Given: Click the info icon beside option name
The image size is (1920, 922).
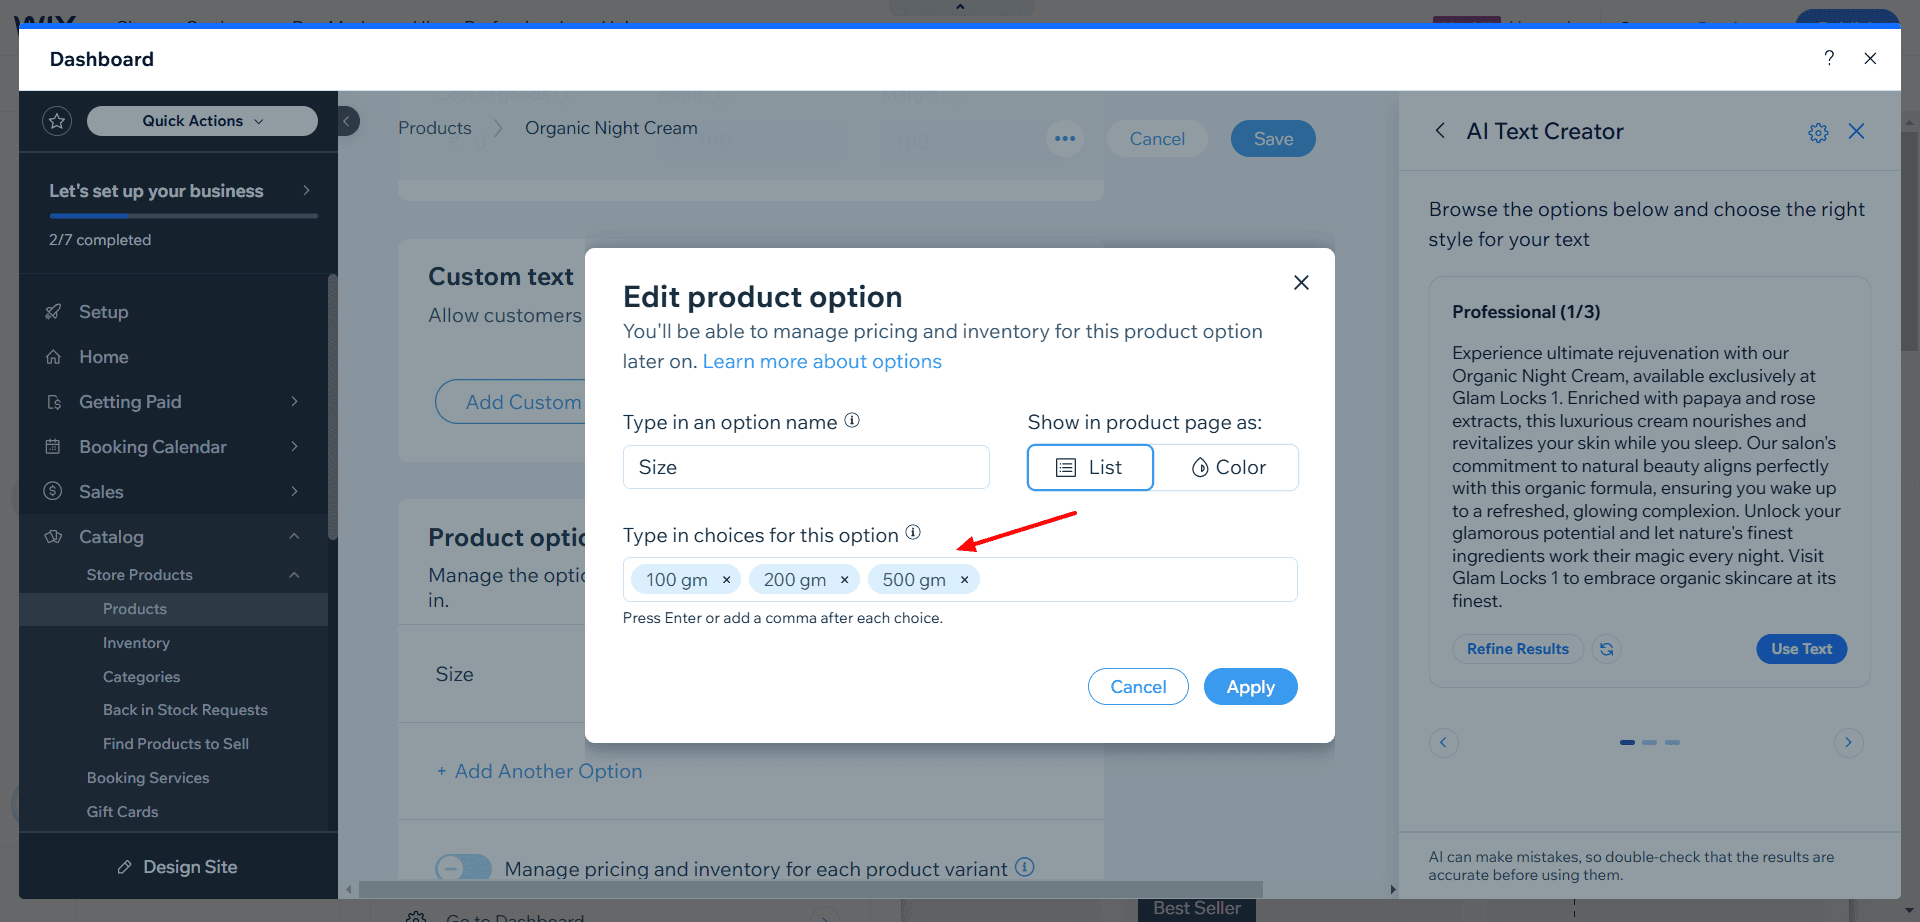Looking at the screenshot, I should pos(852,421).
